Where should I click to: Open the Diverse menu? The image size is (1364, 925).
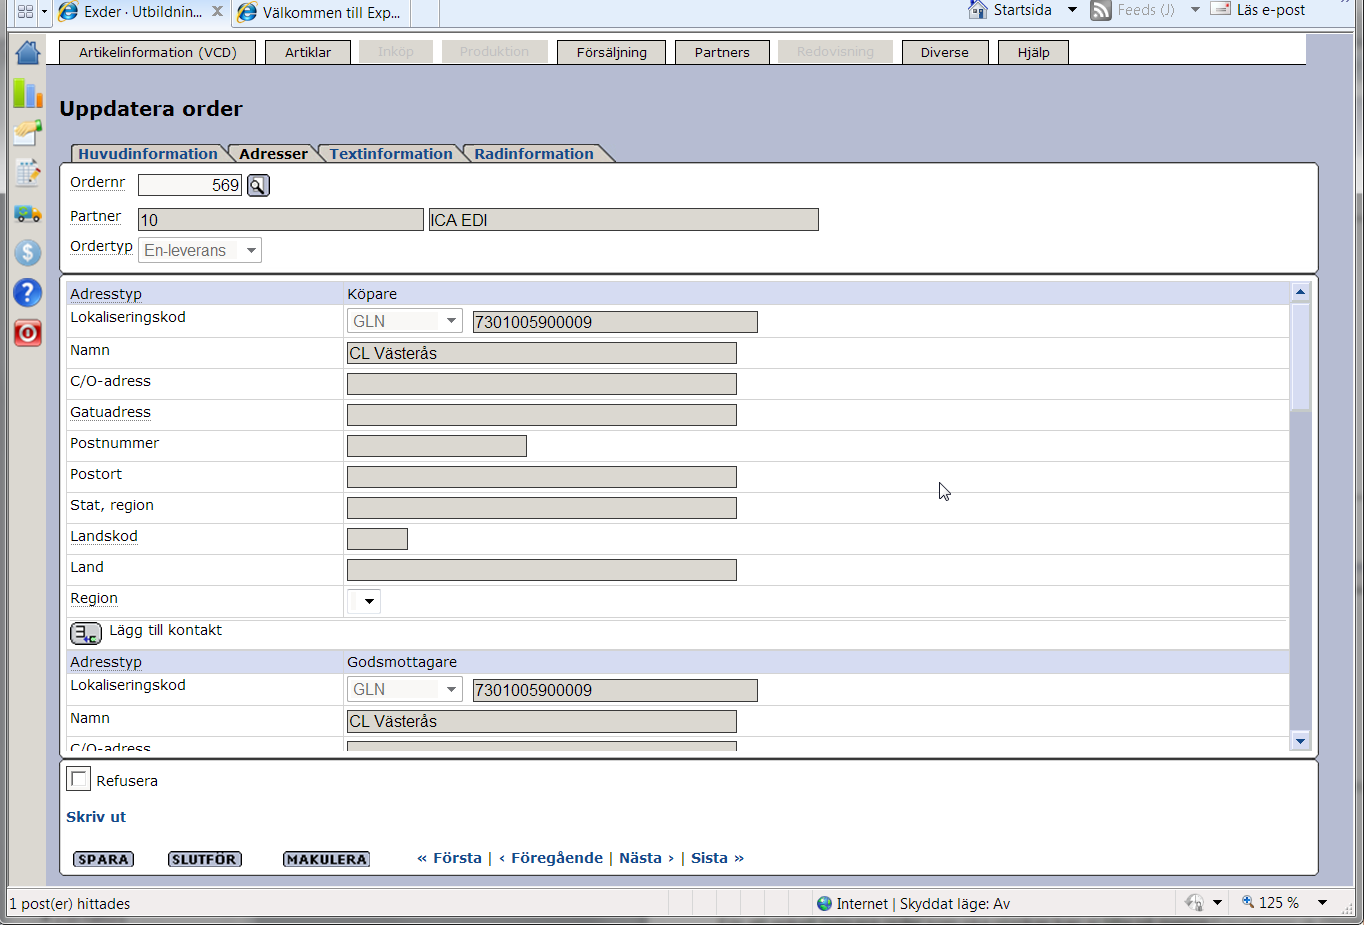pos(945,52)
